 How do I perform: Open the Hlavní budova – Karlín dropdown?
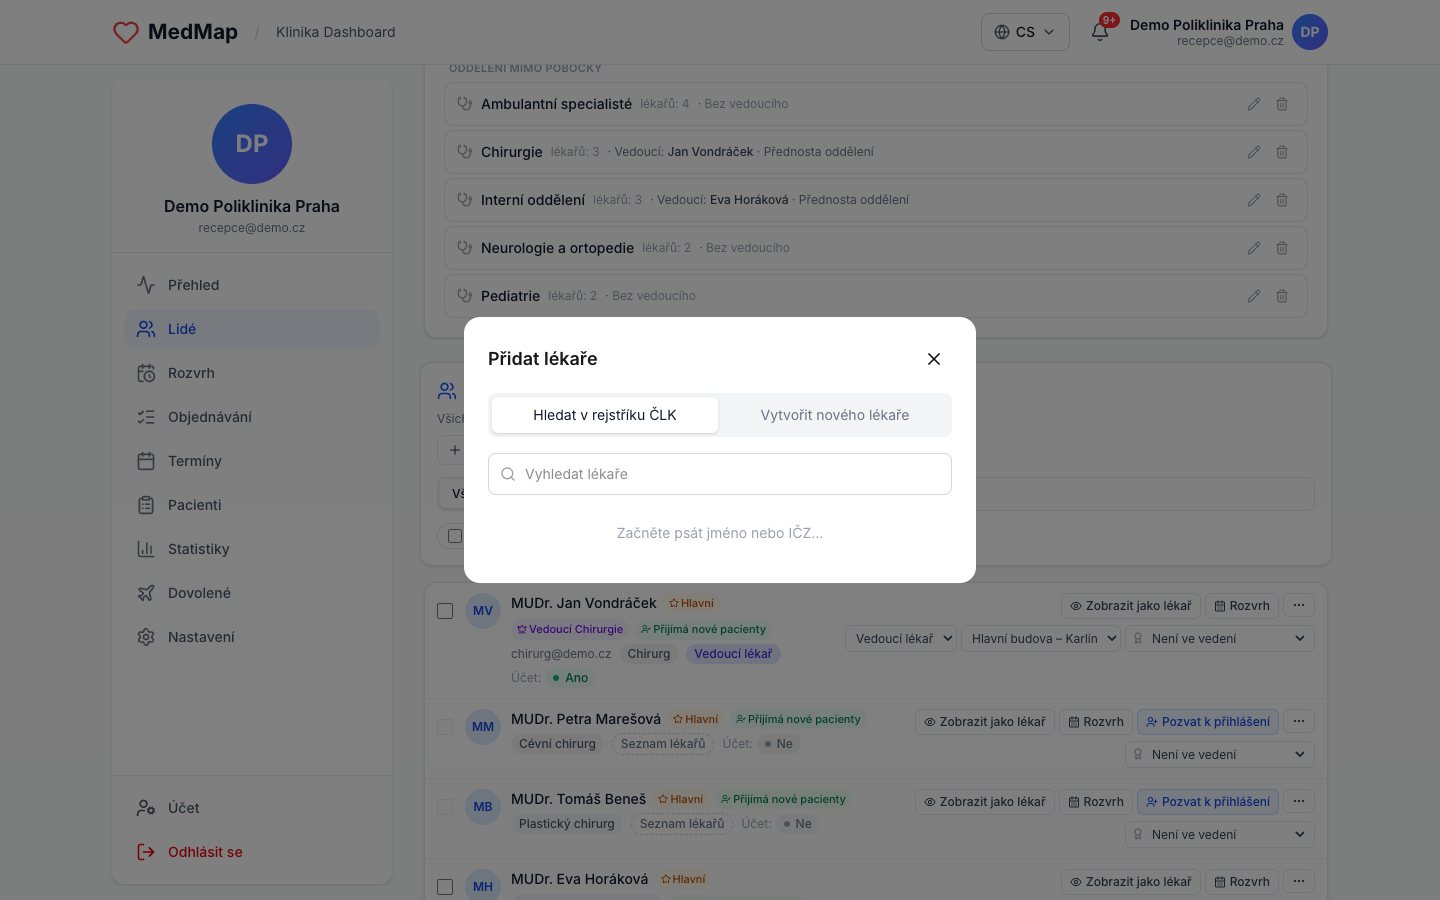tap(1041, 638)
